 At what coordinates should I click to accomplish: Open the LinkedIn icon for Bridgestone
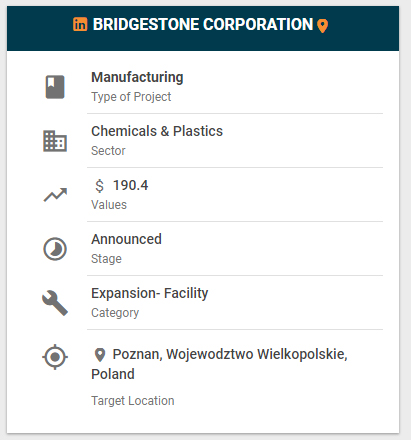click(x=80, y=24)
